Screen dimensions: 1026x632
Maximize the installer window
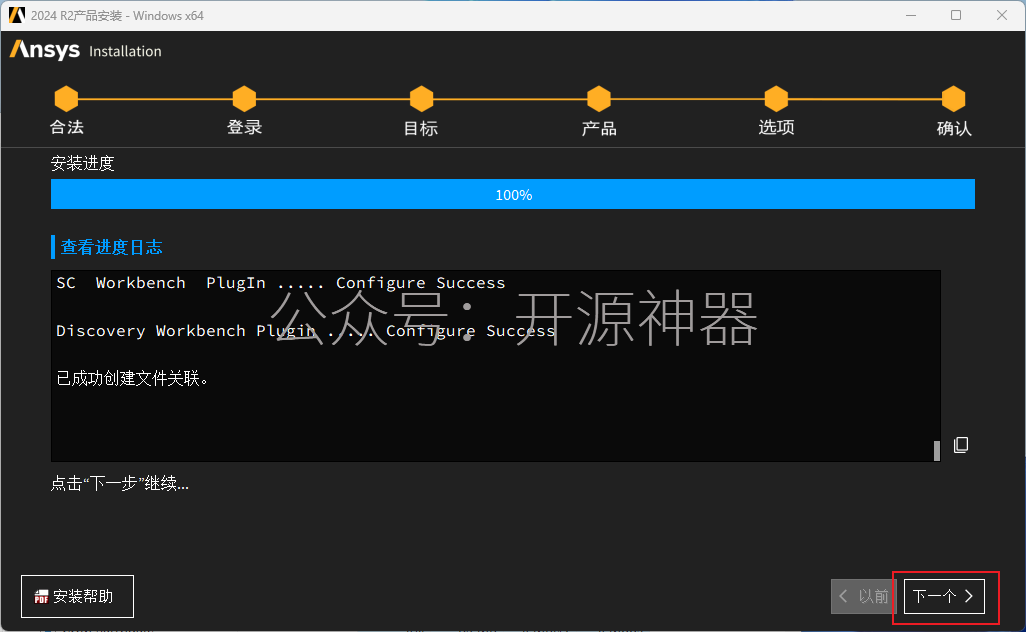[x=956, y=15]
